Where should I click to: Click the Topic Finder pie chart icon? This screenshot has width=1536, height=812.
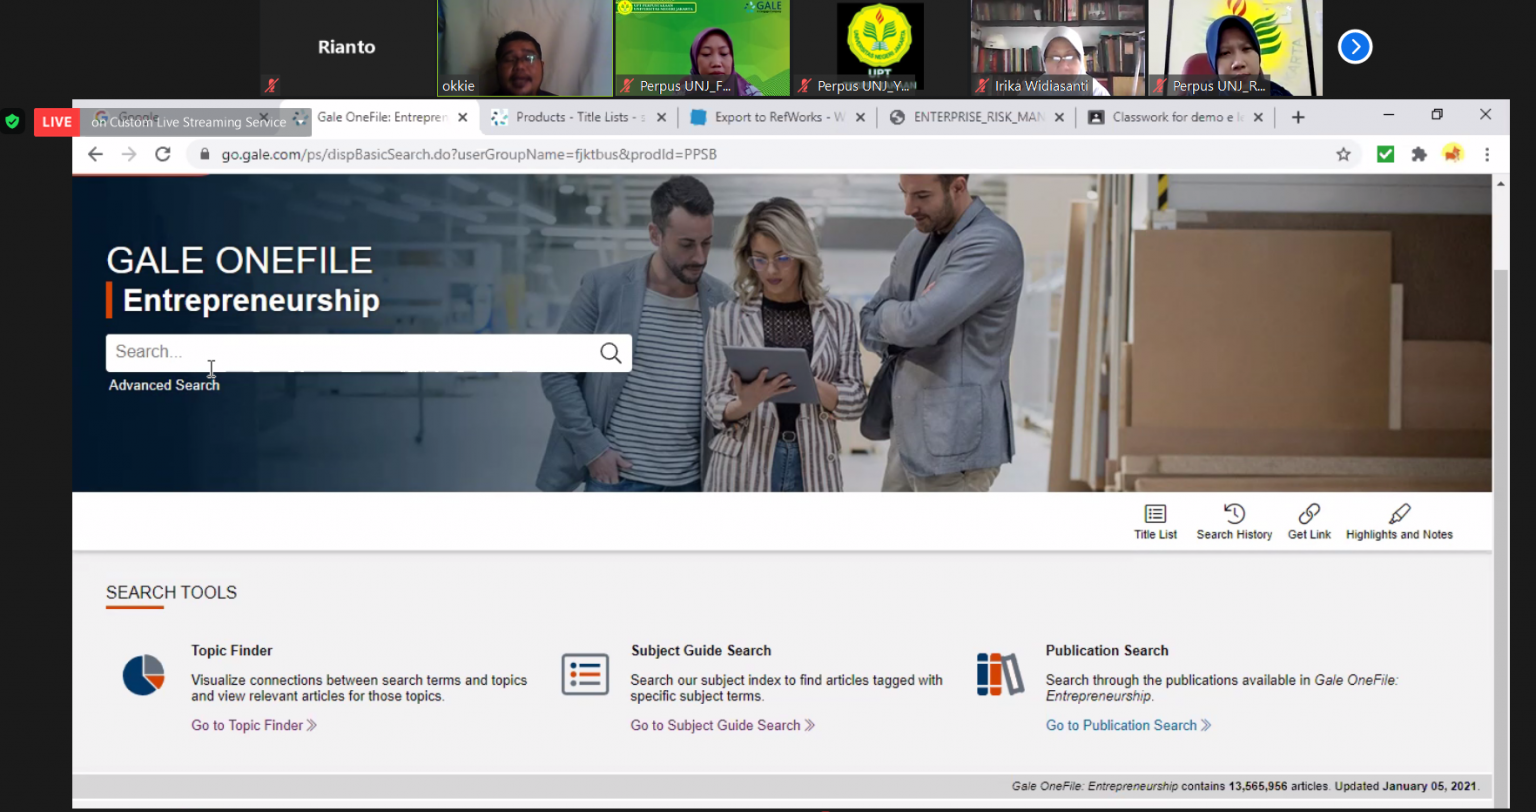click(143, 675)
